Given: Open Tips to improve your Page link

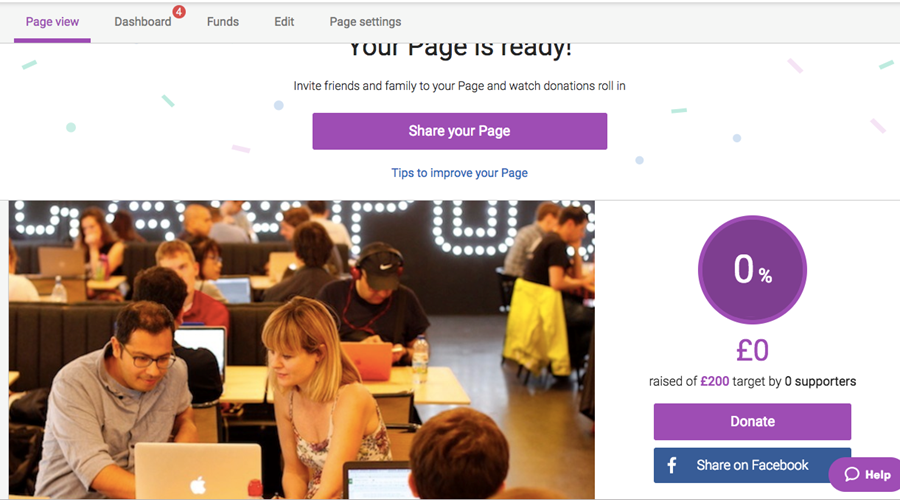Looking at the screenshot, I should 459,173.
